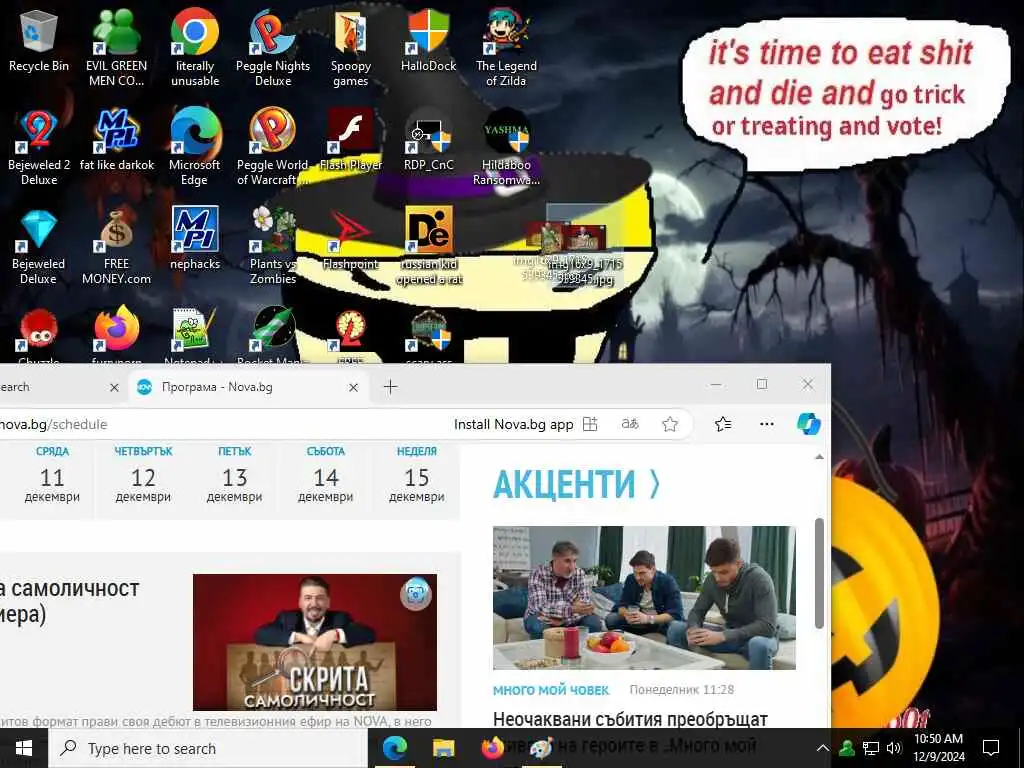Screen dimensions: 1024x768
Task: Open the Windows Start menu
Action: (24, 748)
